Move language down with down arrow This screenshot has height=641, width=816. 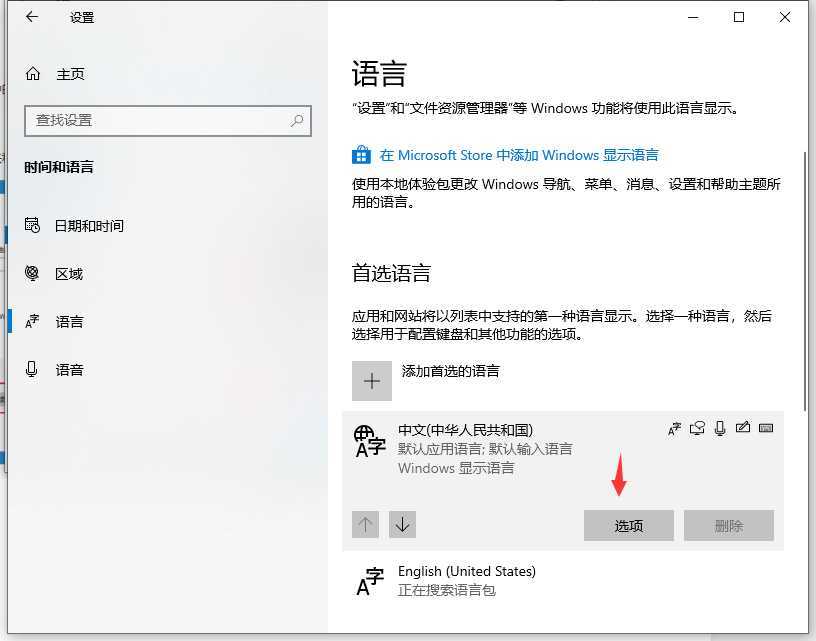[402, 524]
